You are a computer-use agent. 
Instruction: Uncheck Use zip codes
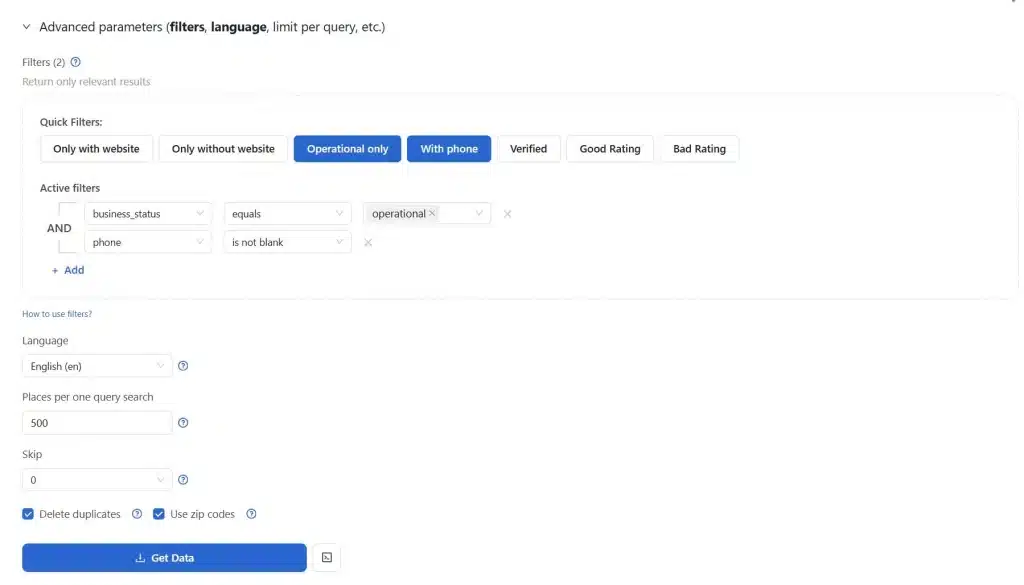(x=159, y=514)
